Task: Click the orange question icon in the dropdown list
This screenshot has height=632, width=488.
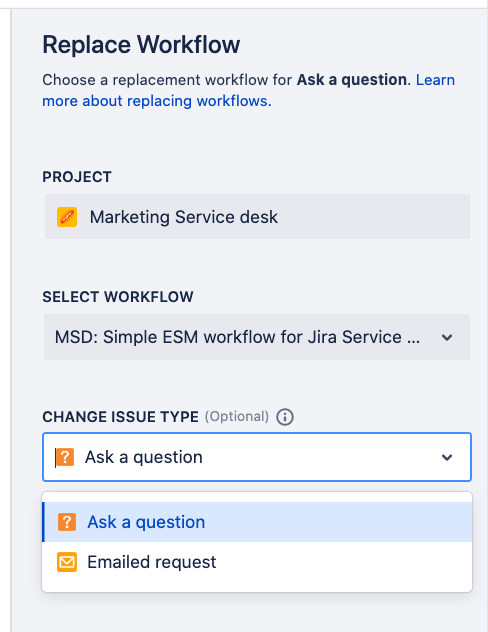Action: point(67,522)
